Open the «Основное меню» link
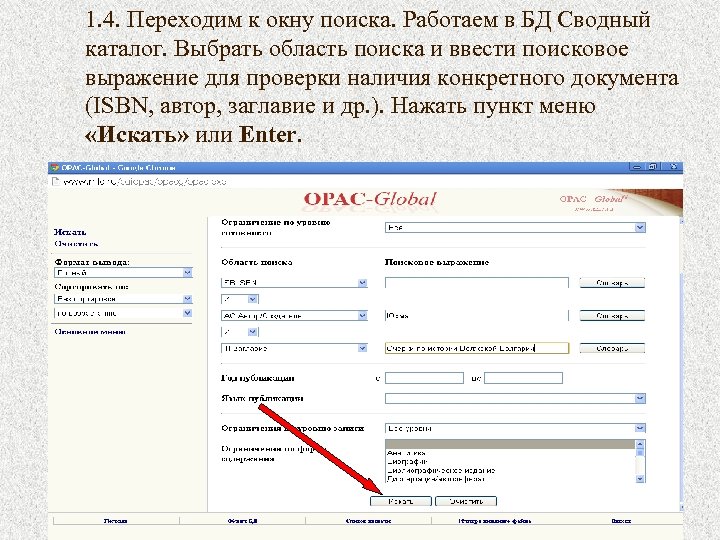 click(x=90, y=332)
